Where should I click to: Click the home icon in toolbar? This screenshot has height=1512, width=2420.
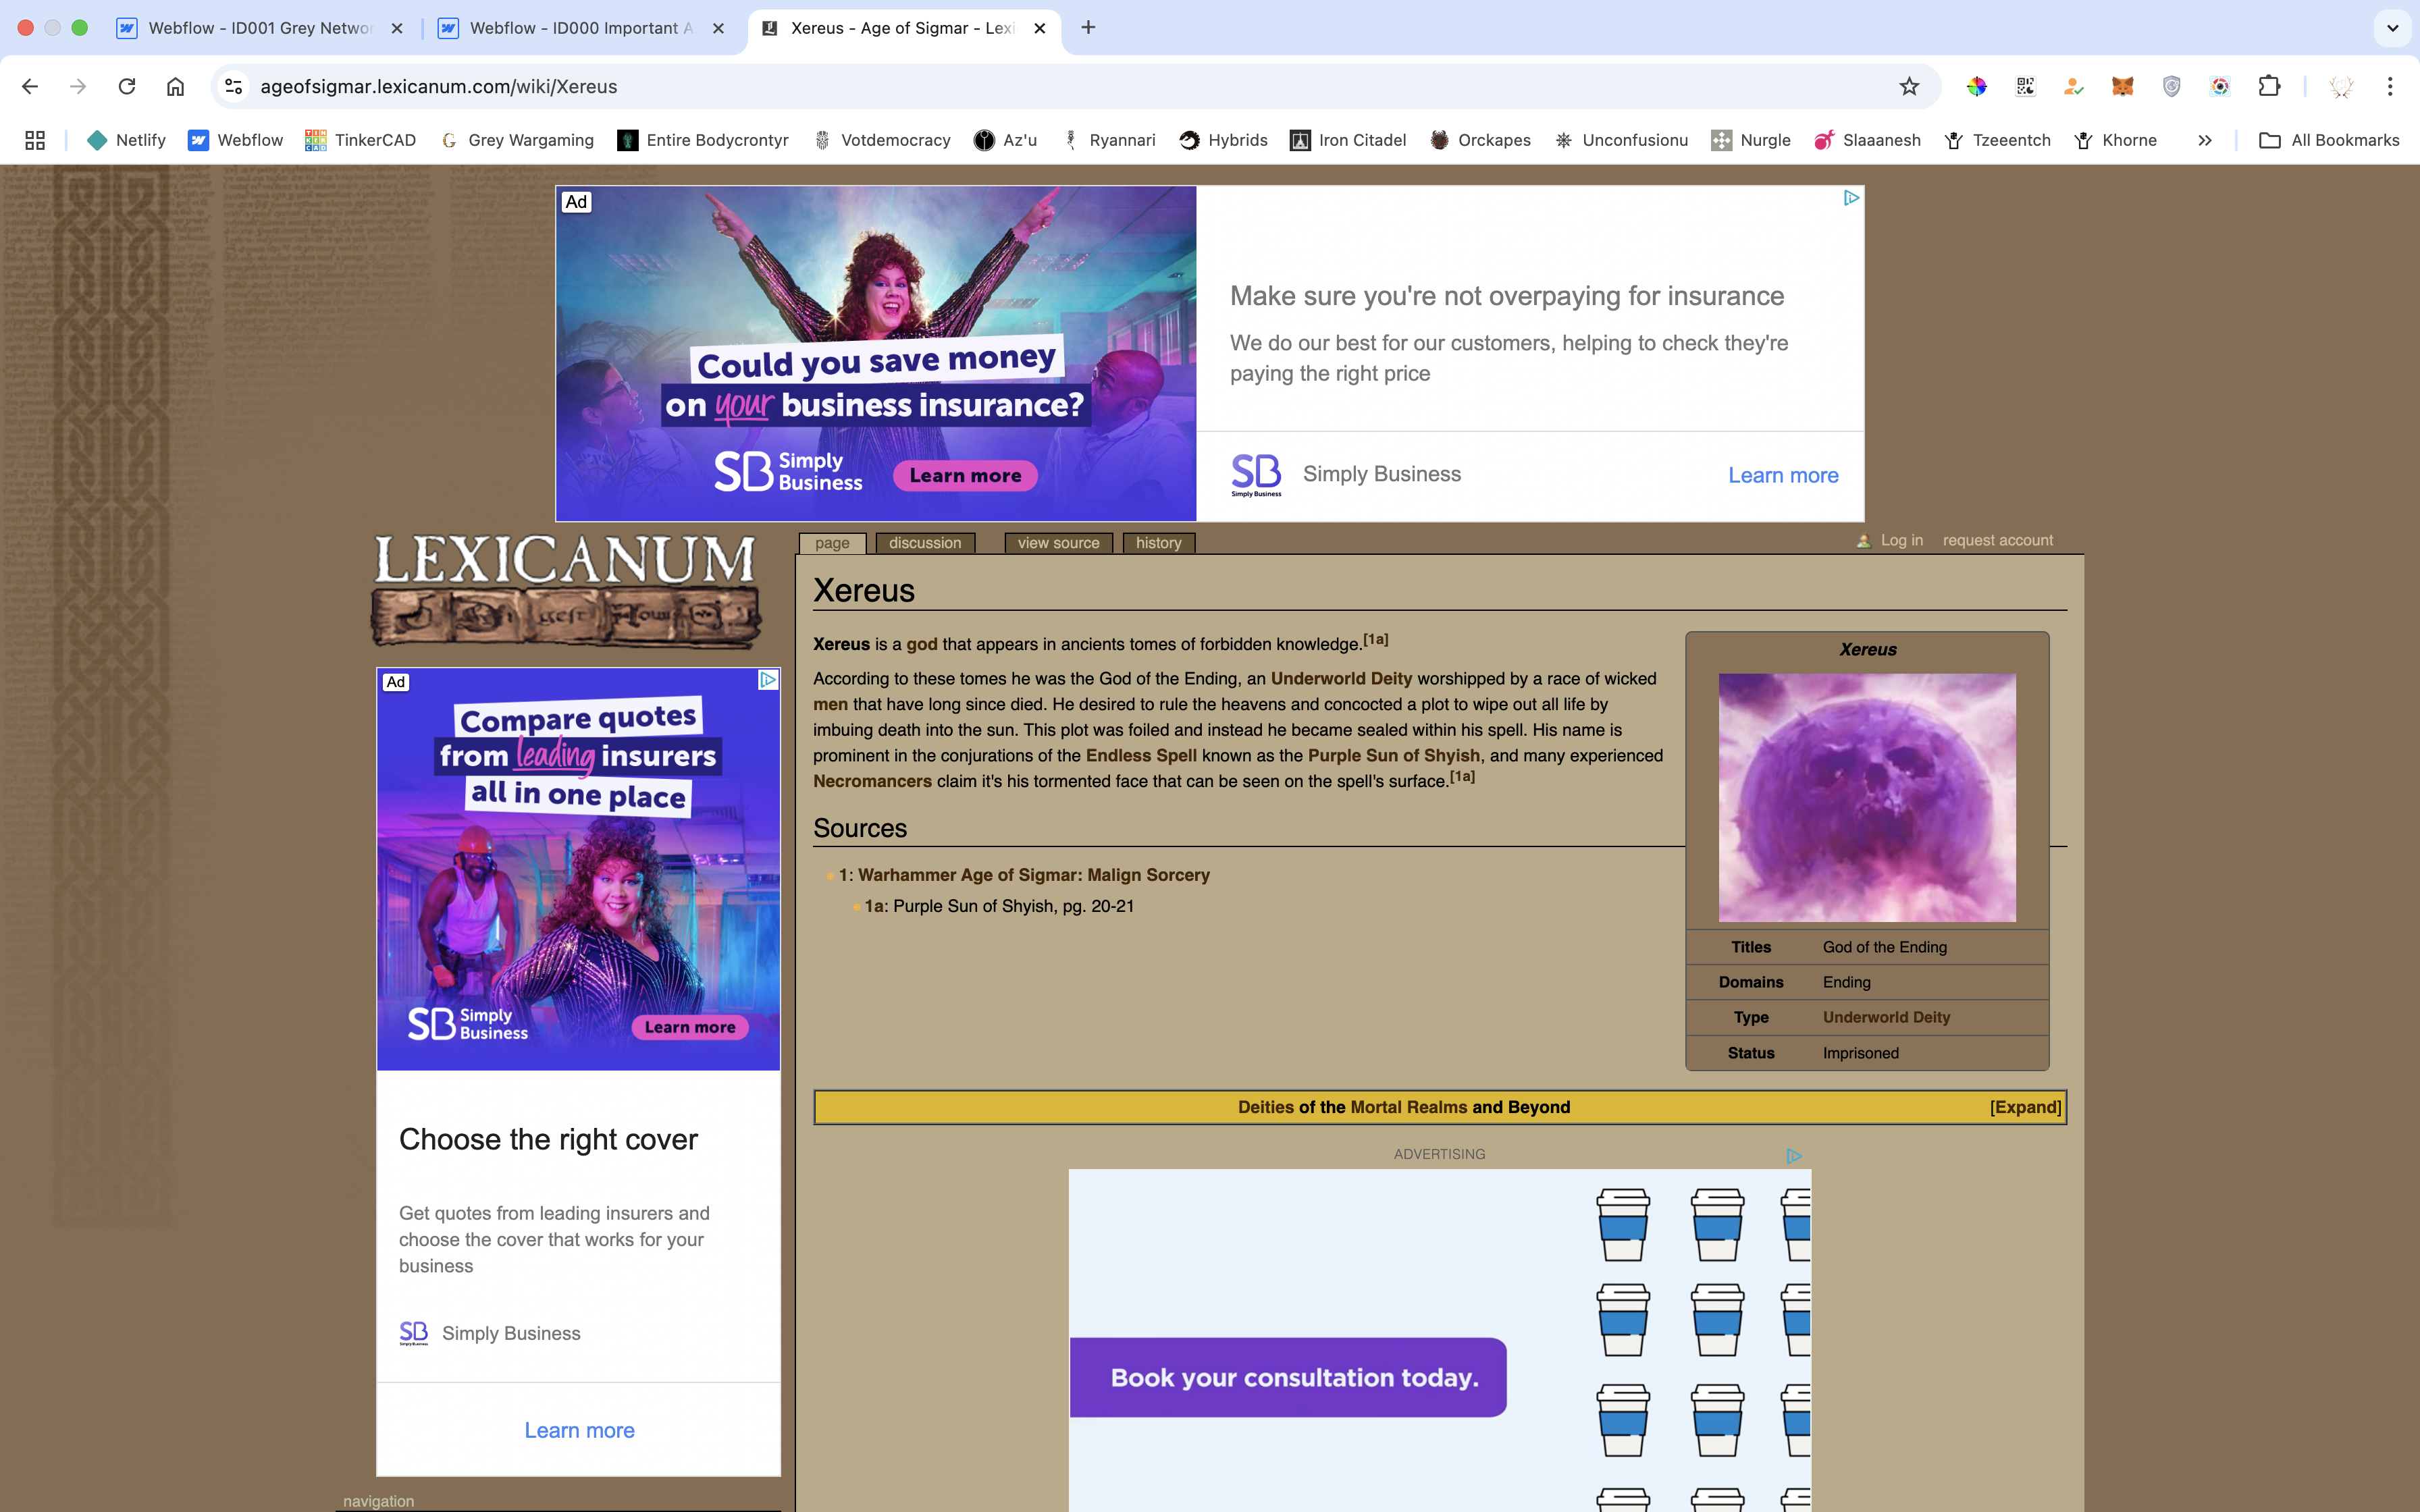tap(175, 87)
